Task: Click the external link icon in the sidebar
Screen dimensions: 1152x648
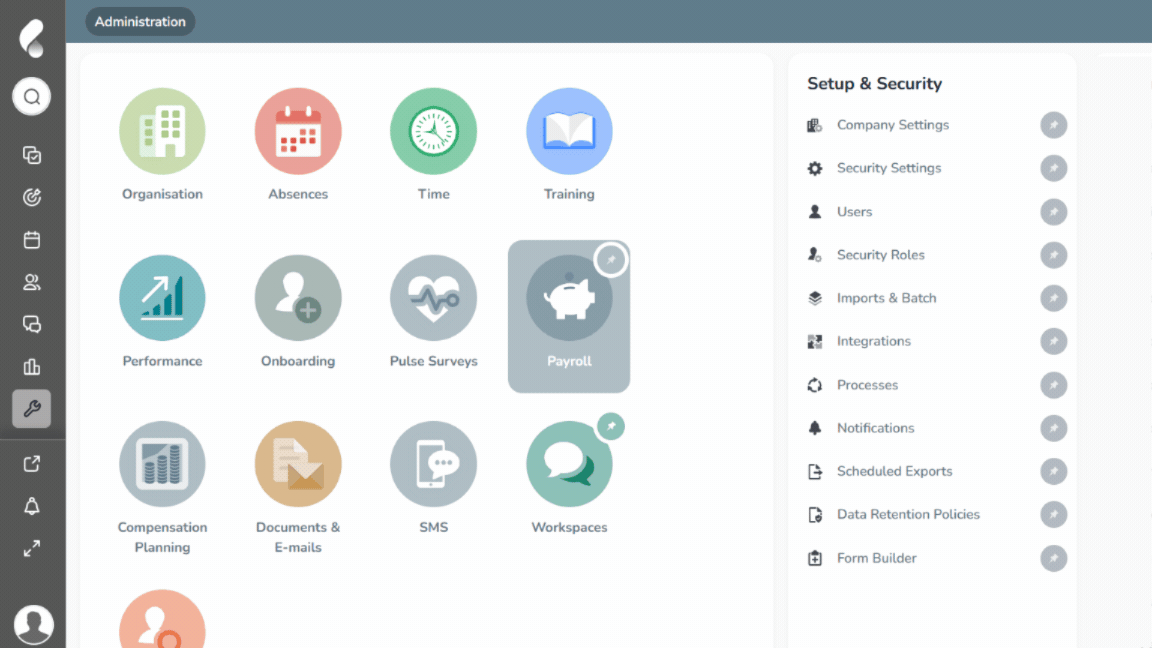Action: click(x=32, y=464)
